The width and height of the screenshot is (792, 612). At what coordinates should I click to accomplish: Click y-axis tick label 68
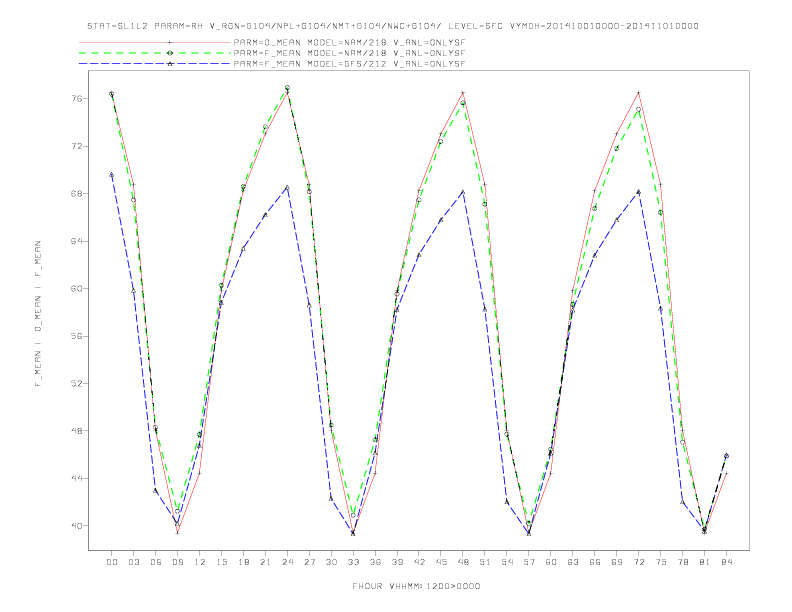point(76,193)
